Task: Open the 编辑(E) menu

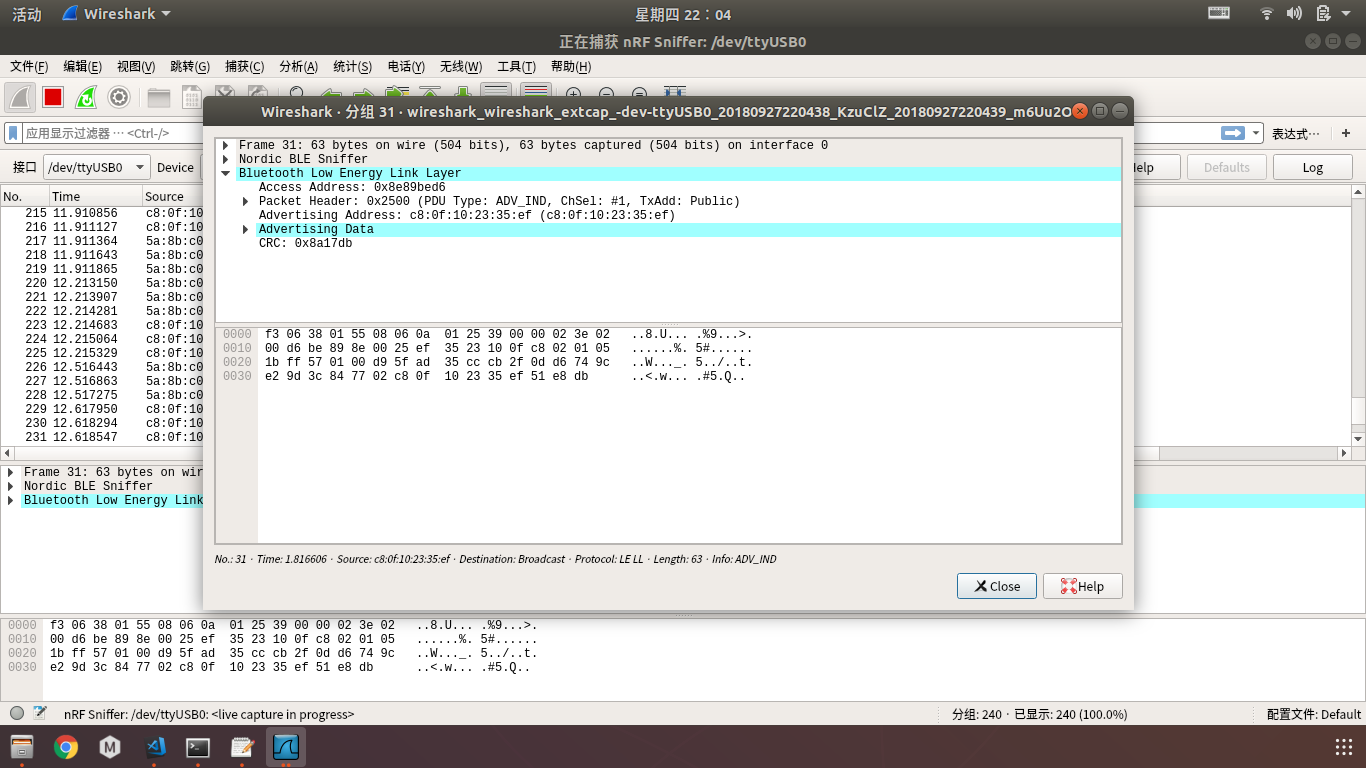Action: (82, 66)
